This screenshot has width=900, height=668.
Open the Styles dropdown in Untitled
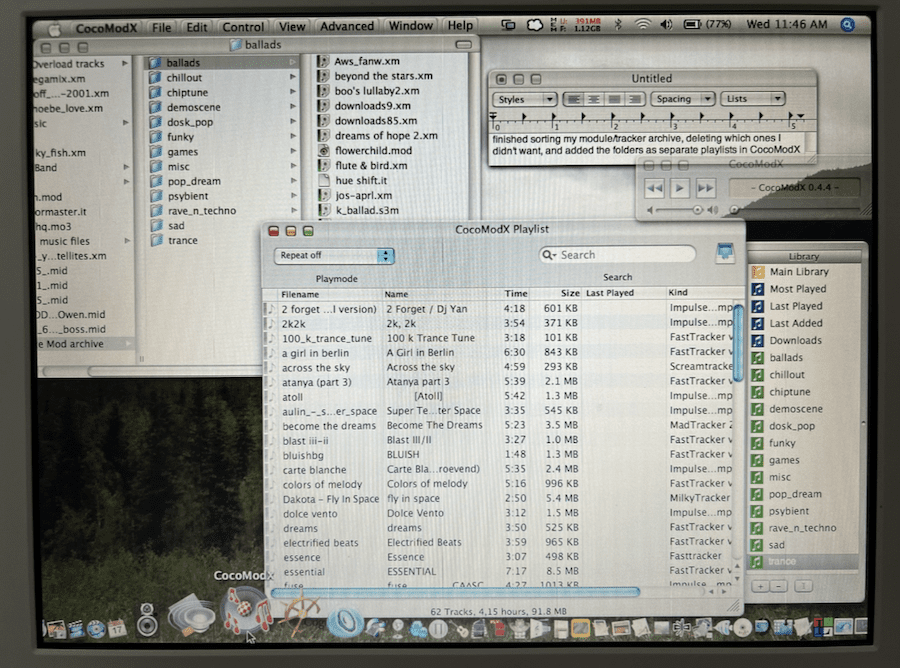tap(524, 99)
